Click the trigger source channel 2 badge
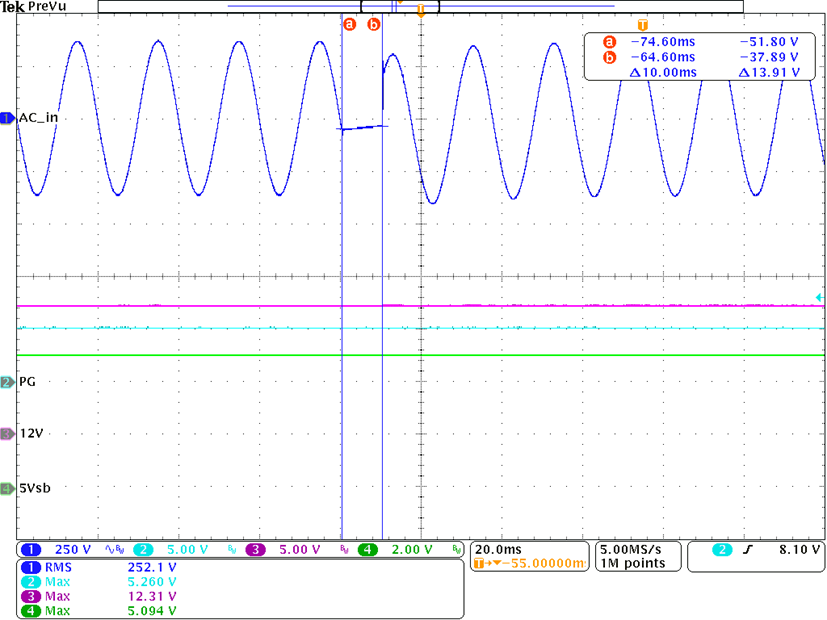The width and height of the screenshot is (827, 620). 721,550
